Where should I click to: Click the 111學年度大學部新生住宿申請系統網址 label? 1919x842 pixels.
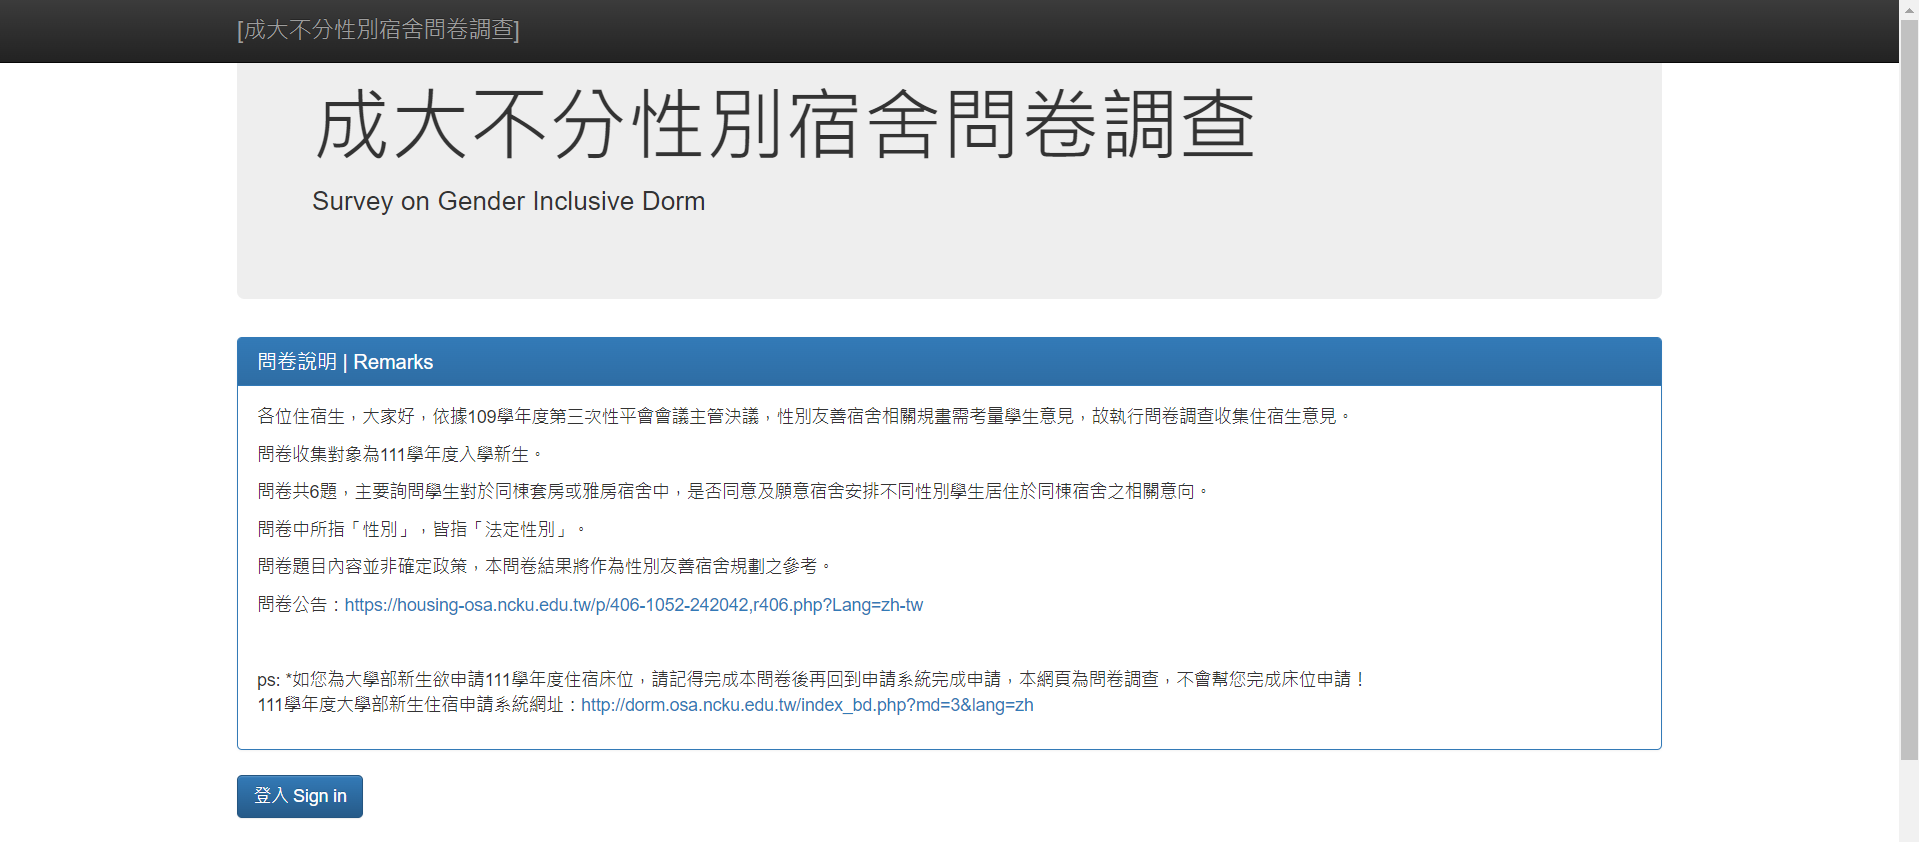tap(418, 705)
